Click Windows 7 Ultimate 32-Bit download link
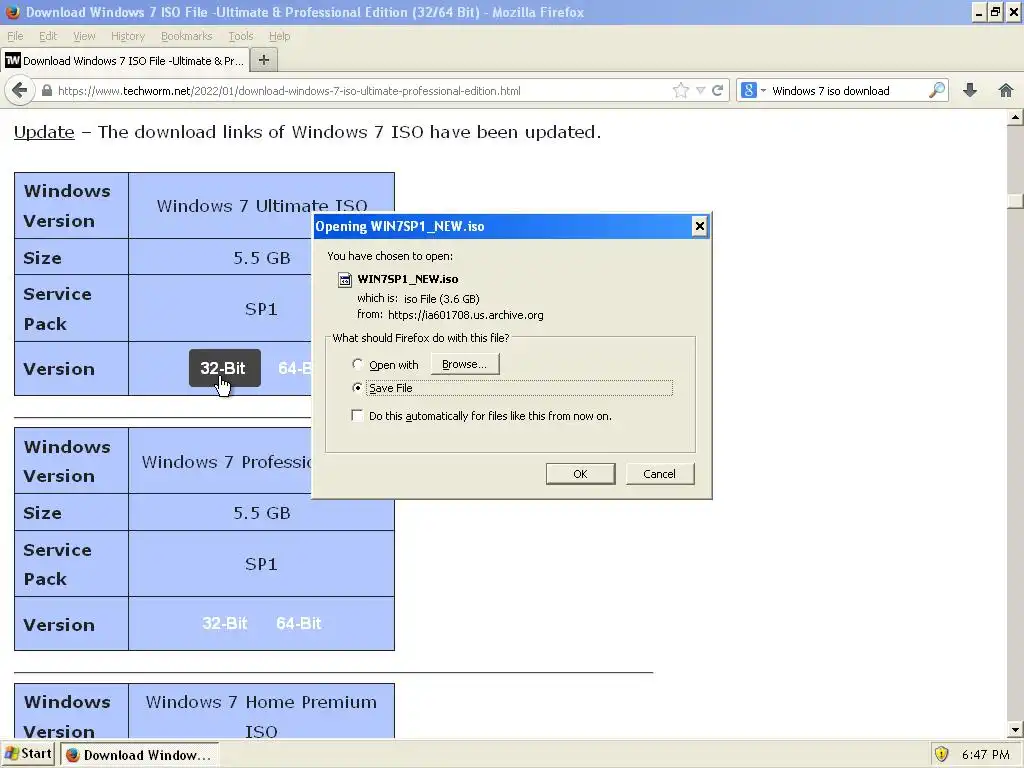 click(x=225, y=368)
